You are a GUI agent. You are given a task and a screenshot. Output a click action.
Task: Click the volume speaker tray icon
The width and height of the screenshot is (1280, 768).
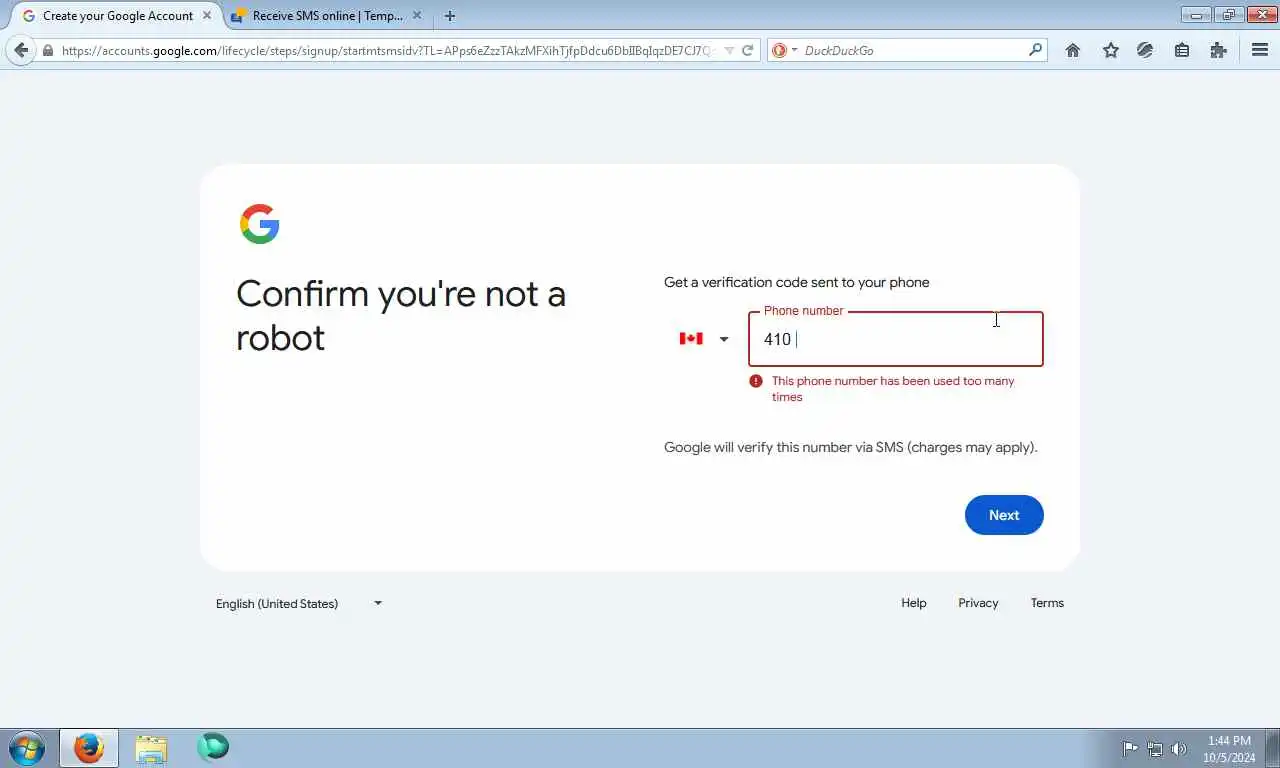(x=1179, y=748)
